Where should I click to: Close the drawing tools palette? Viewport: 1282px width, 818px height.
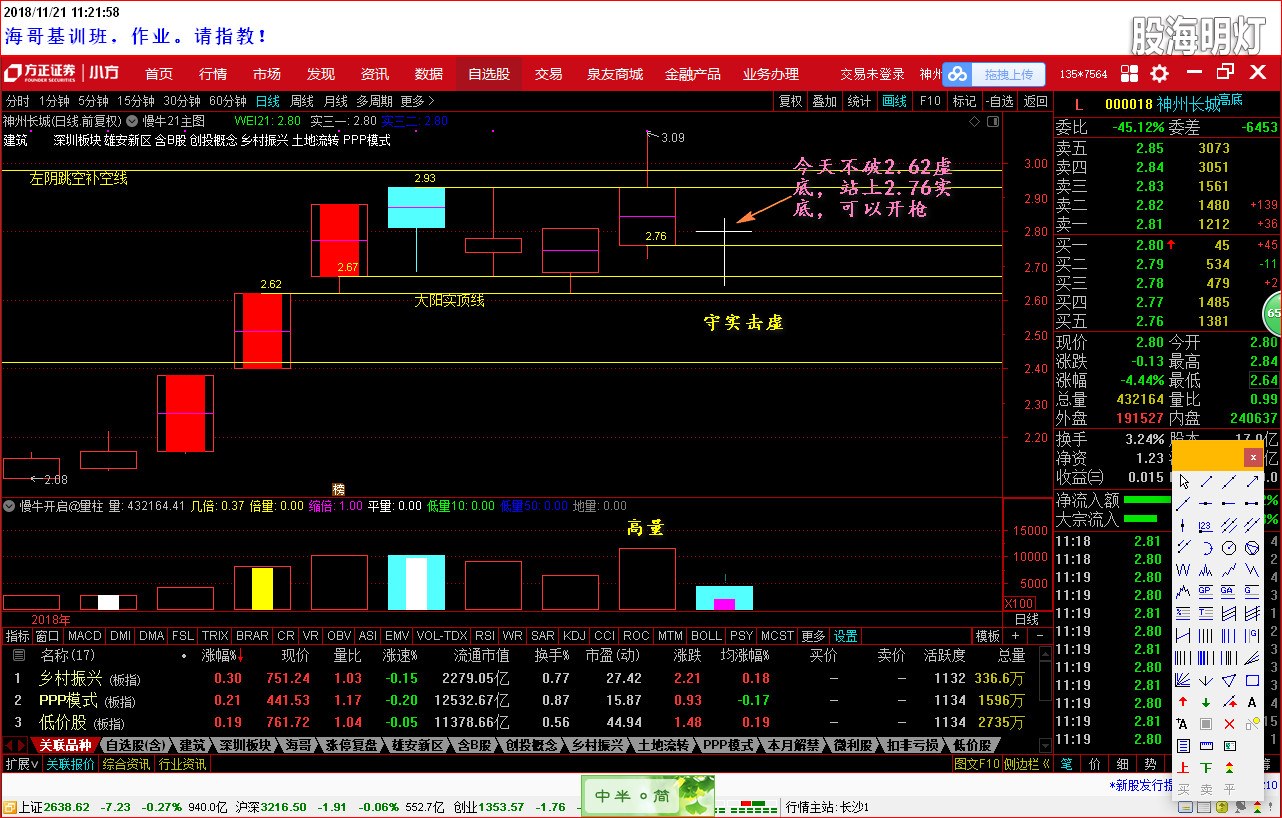tap(1253, 457)
